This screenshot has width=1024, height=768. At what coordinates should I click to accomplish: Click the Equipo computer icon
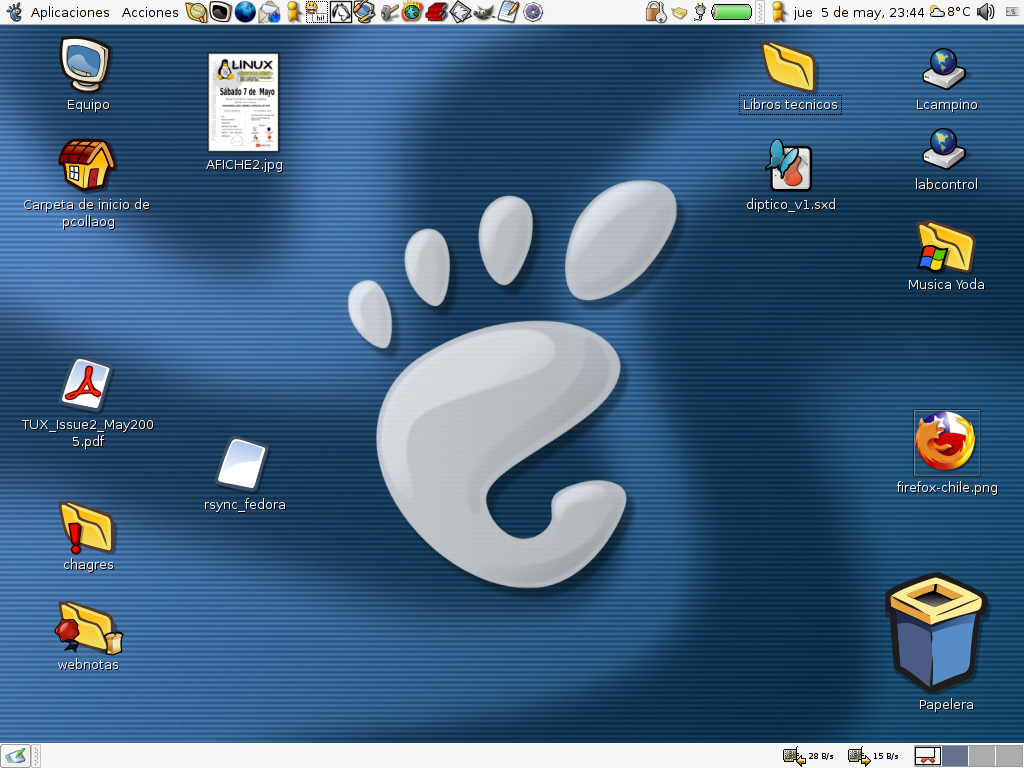(87, 64)
